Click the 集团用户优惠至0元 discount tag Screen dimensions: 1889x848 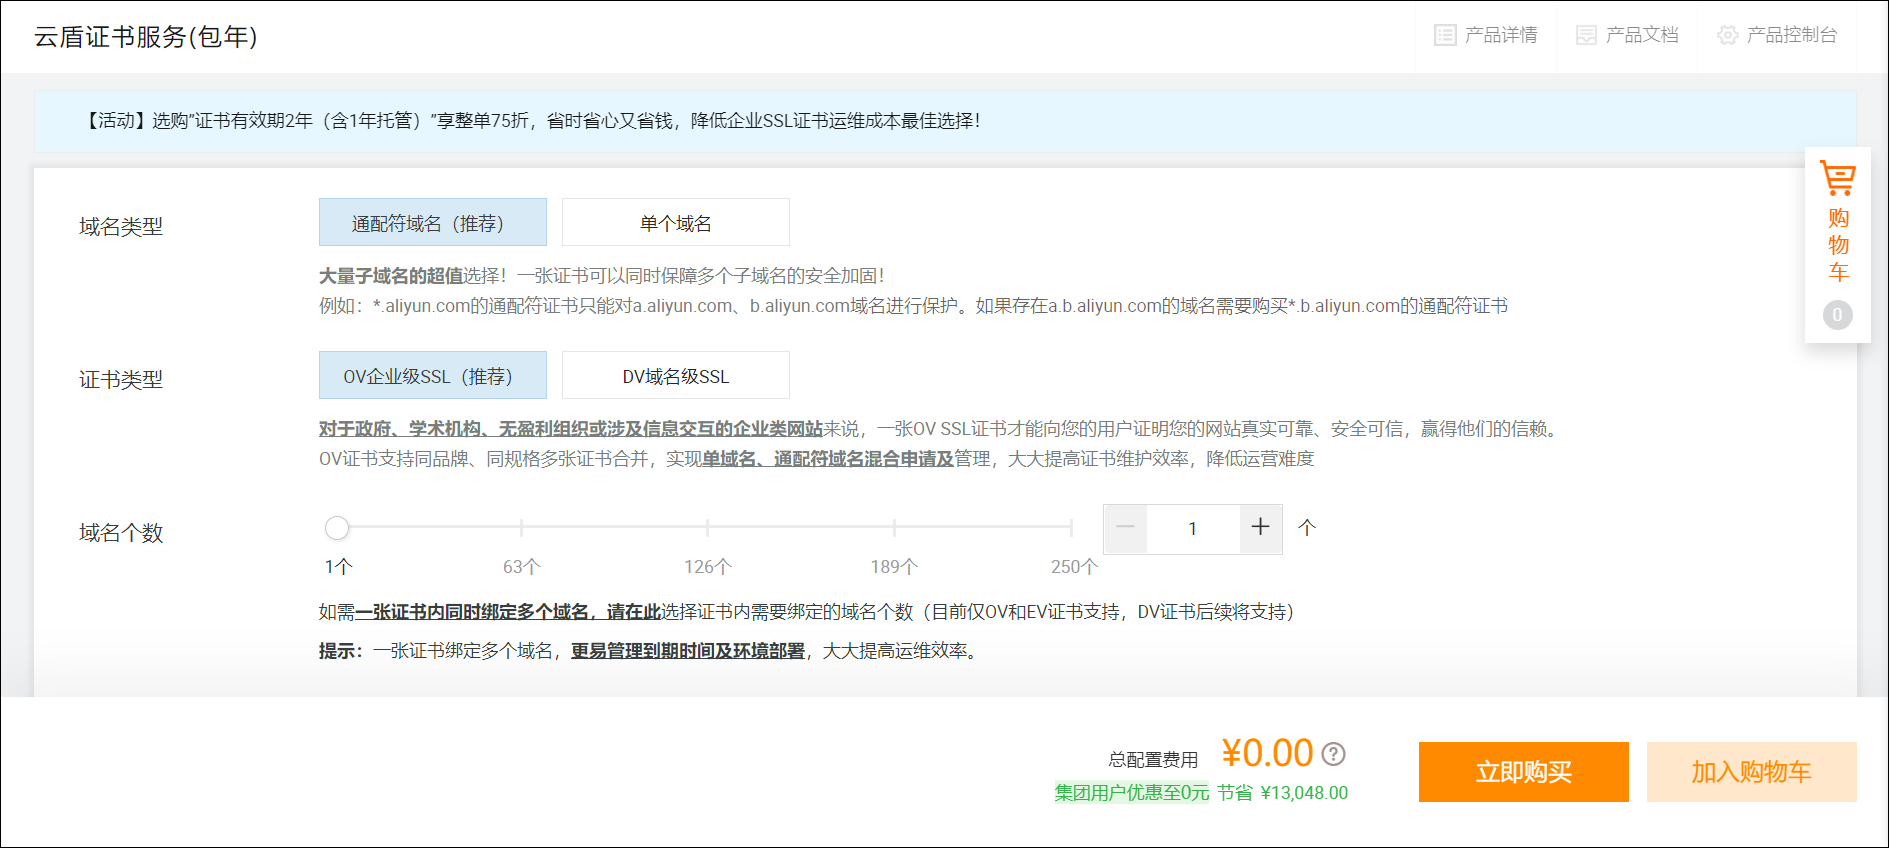click(x=1132, y=793)
